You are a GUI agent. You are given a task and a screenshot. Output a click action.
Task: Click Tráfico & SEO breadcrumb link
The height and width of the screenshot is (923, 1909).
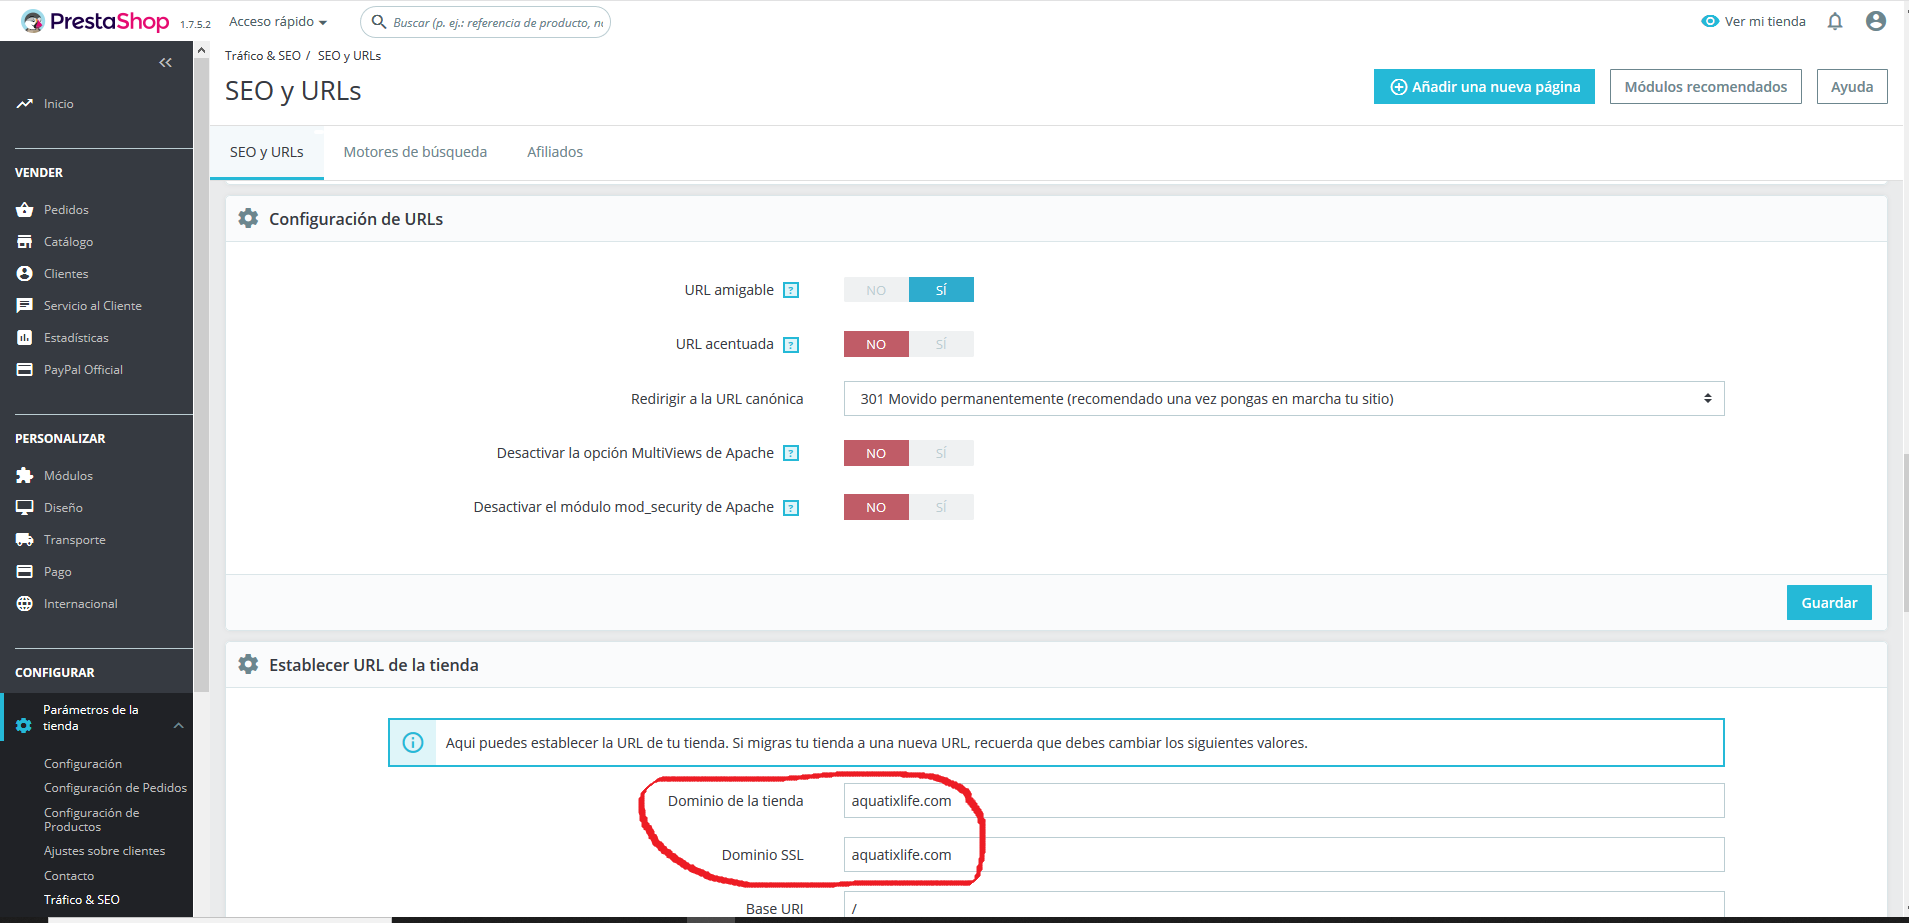pos(263,56)
